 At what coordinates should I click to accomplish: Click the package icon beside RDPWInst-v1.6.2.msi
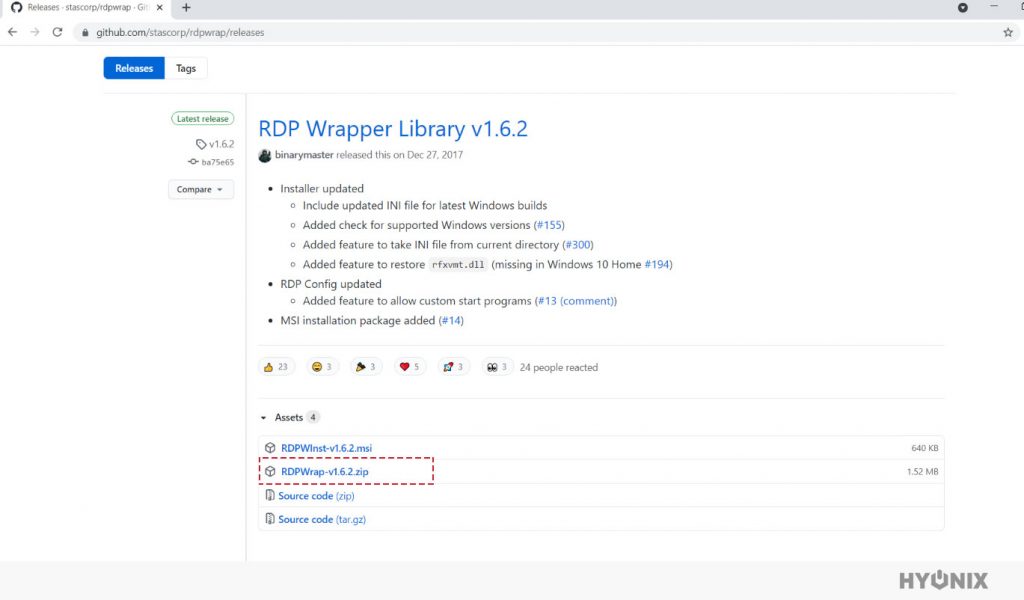pyautogui.click(x=271, y=447)
